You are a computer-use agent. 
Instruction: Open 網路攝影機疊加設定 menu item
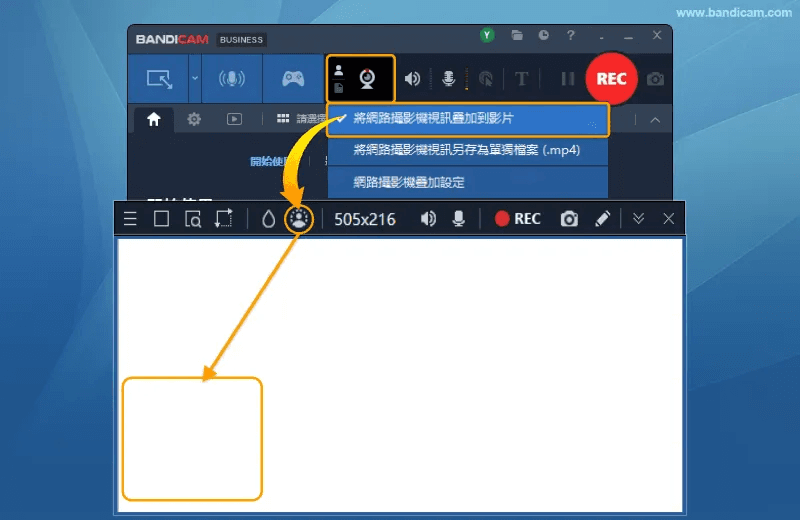[x=468, y=182]
